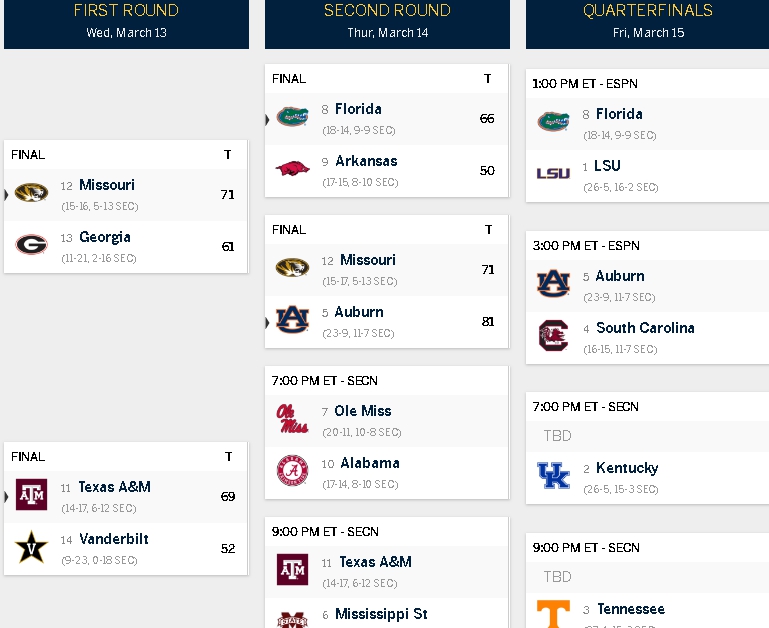This screenshot has height=628, width=769.
Task: Open the Texas A&M link in first round
Action: point(115,487)
